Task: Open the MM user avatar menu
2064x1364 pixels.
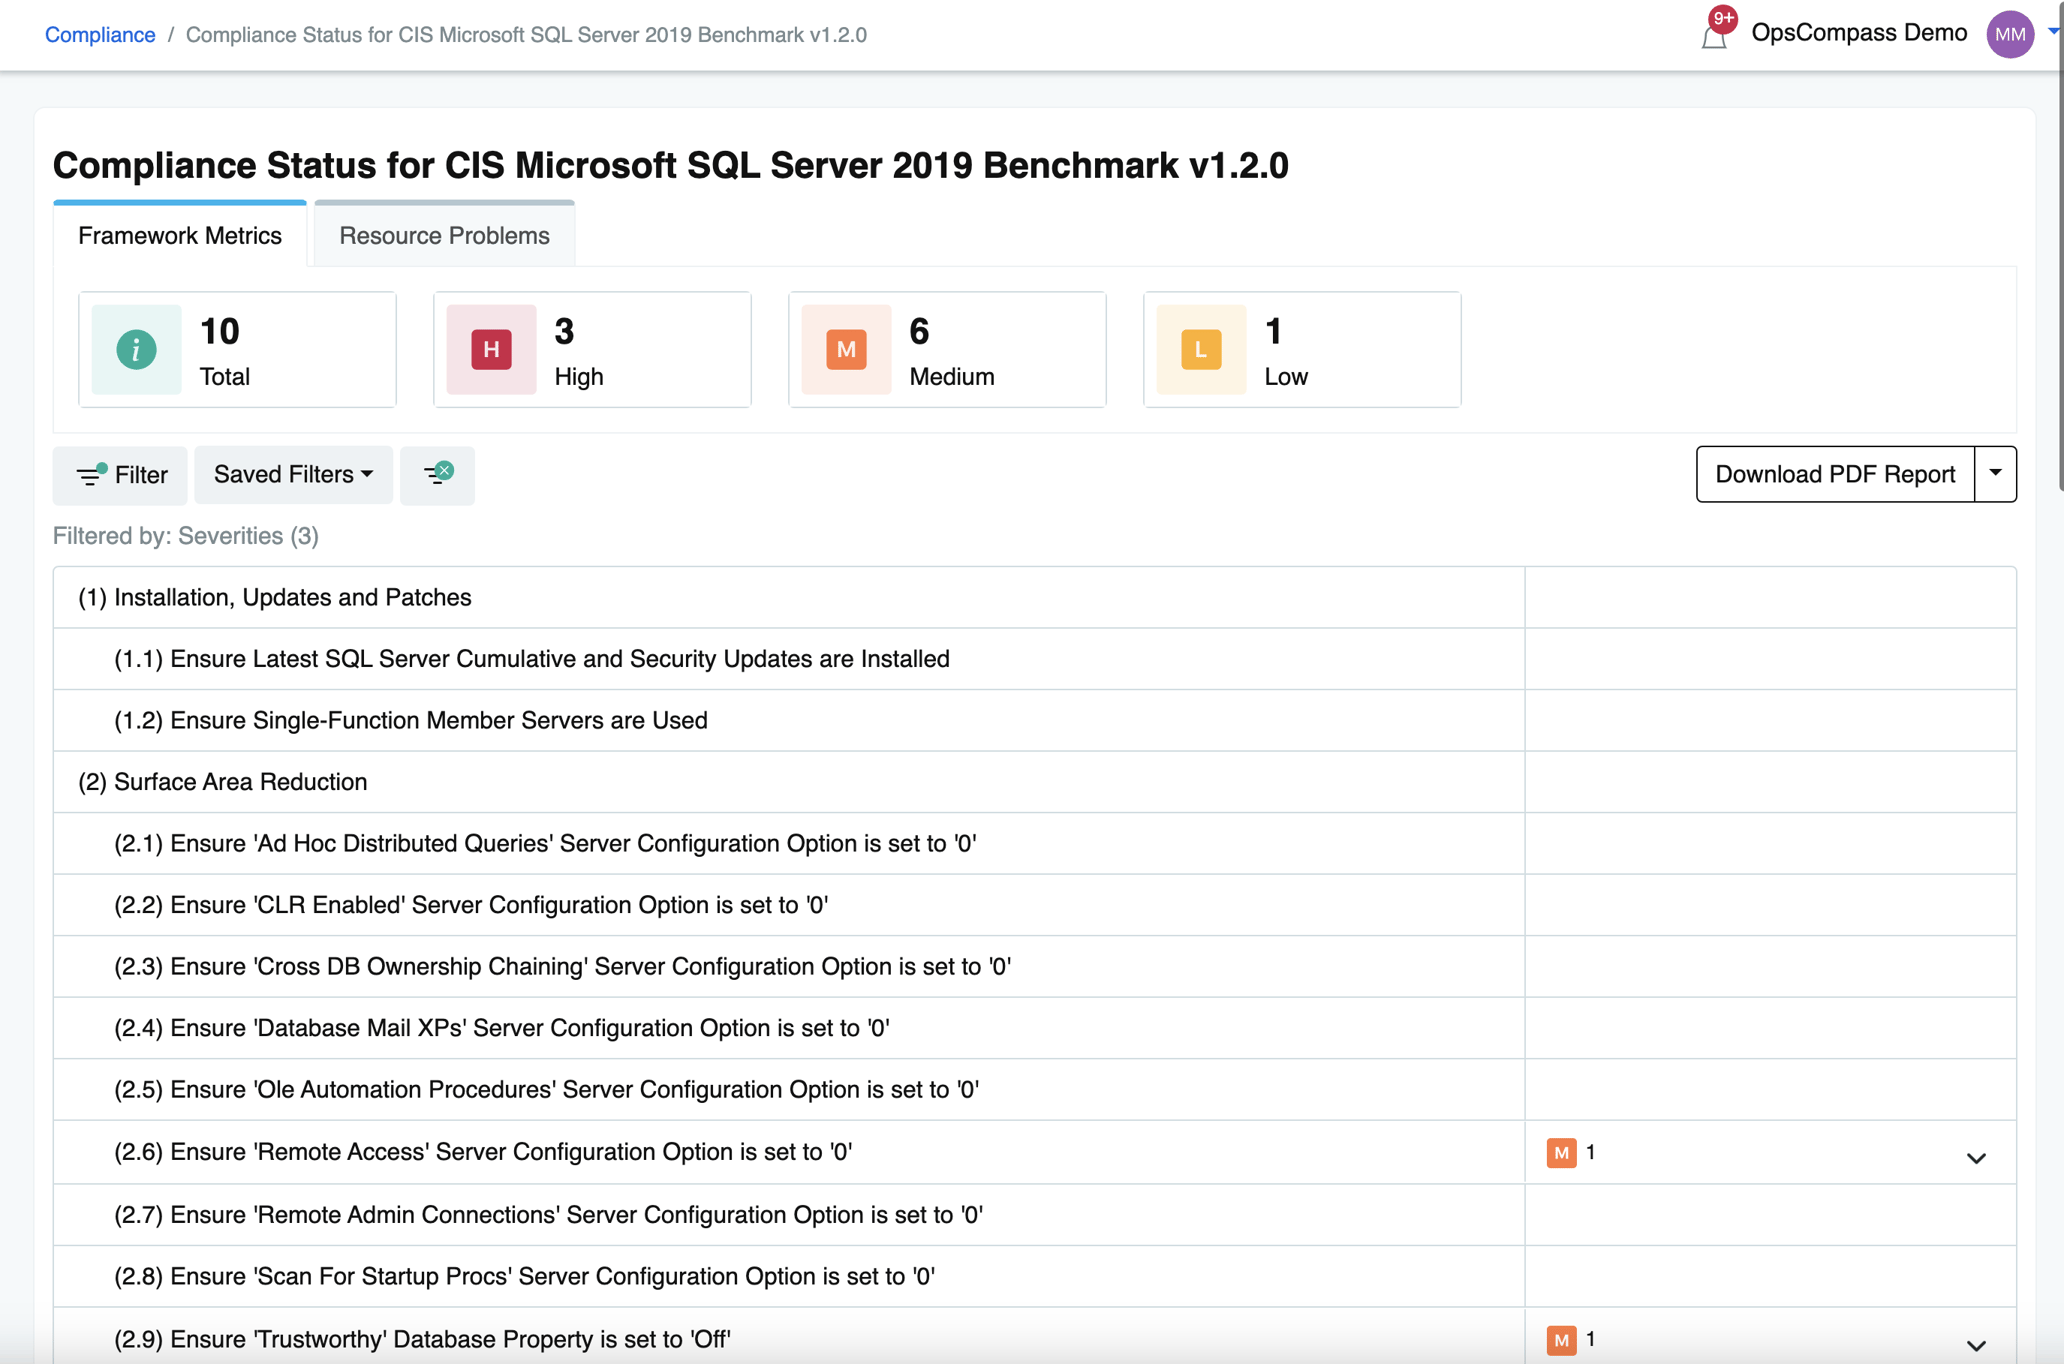Action: tap(2010, 35)
